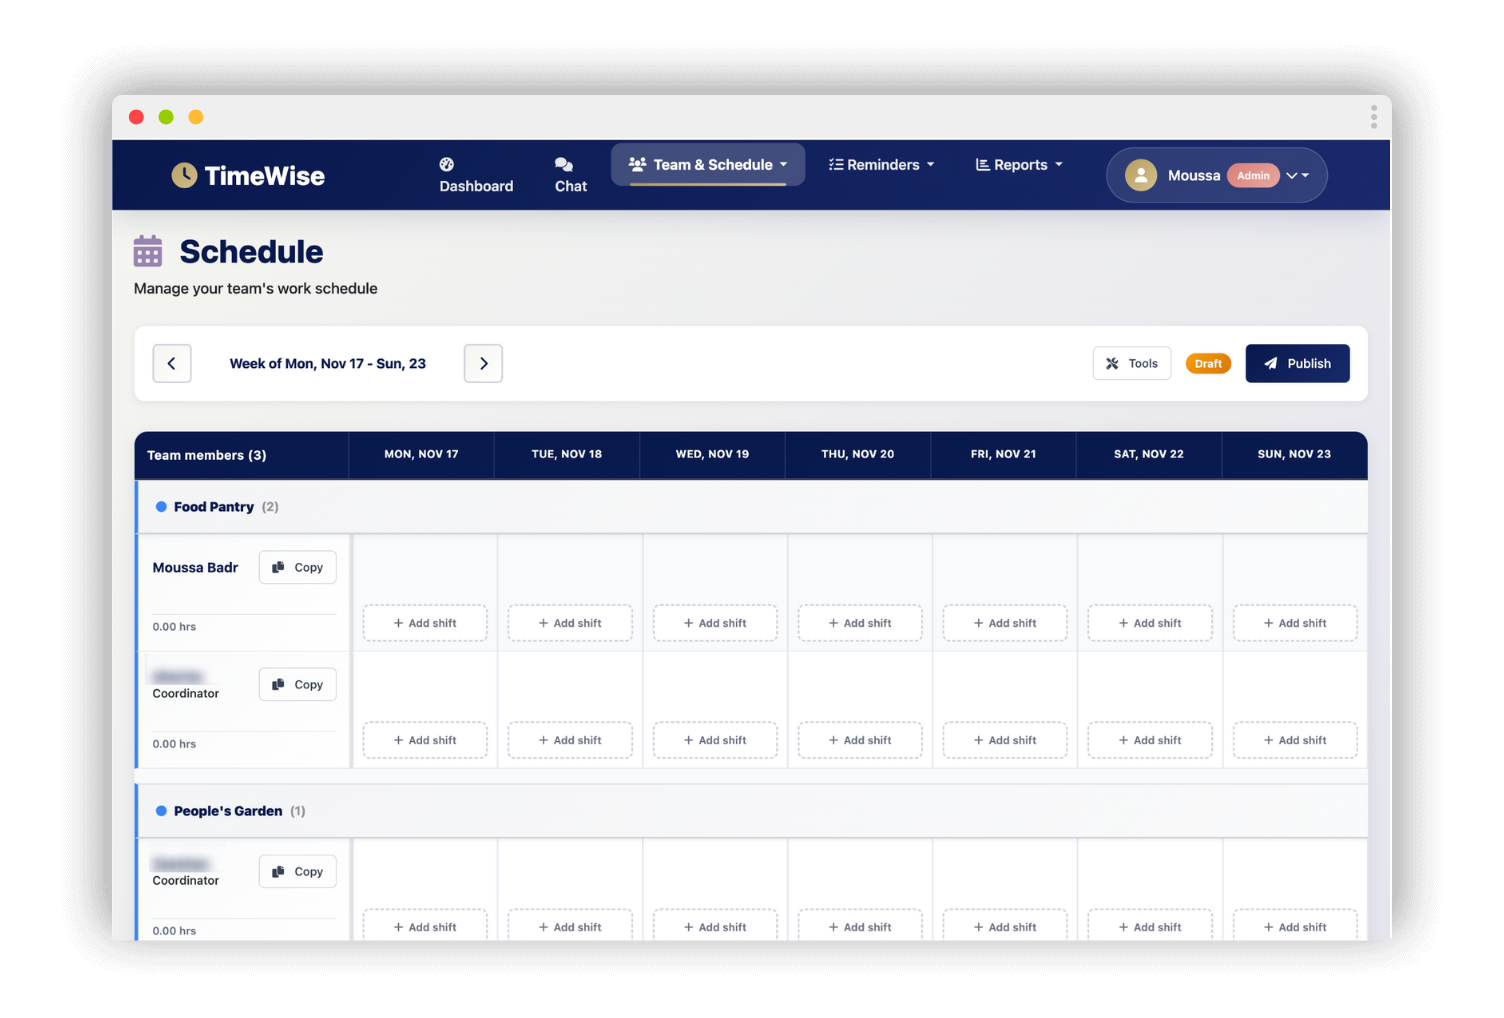Open the schedule Tools button
The image size is (1504, 1018).
1131,364
